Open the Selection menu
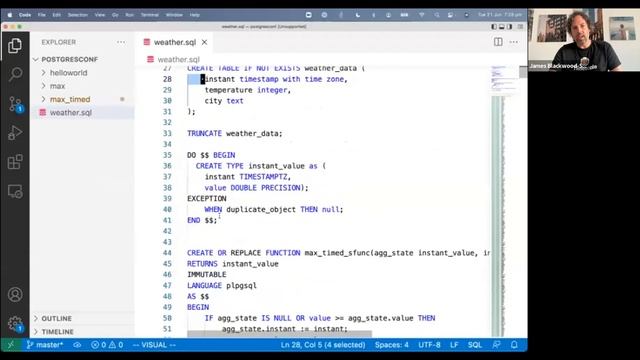The width and height of the screenshot is (640, 360). (78, 15)
